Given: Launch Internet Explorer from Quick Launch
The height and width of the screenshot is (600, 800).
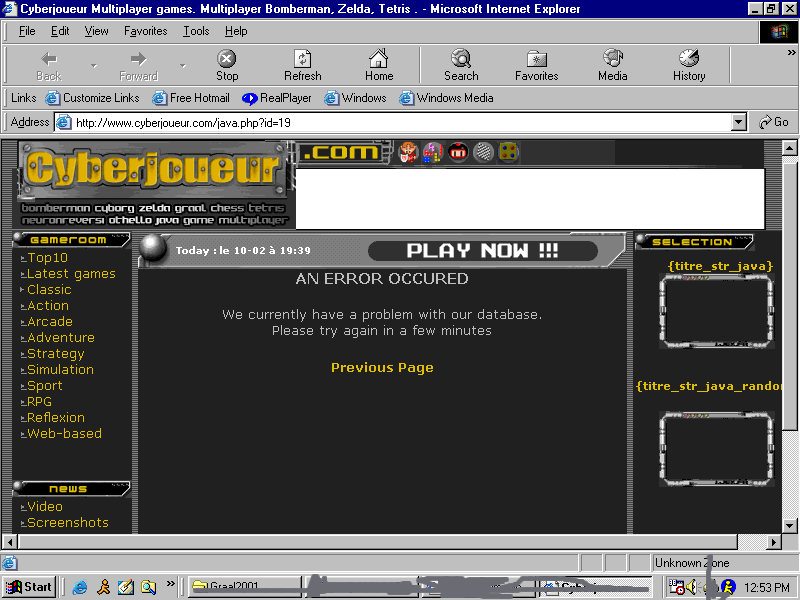Looking at the screenshot, I should (80, 587).
